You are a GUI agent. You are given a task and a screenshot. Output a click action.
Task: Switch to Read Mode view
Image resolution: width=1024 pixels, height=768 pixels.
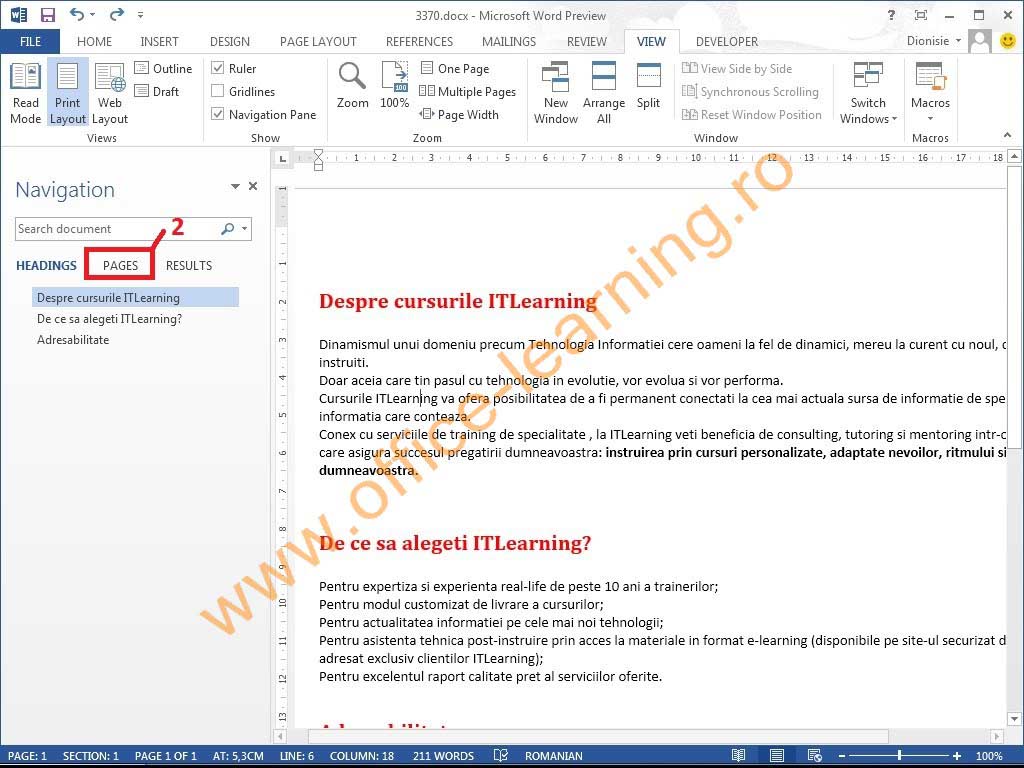[x=25, y=93]
